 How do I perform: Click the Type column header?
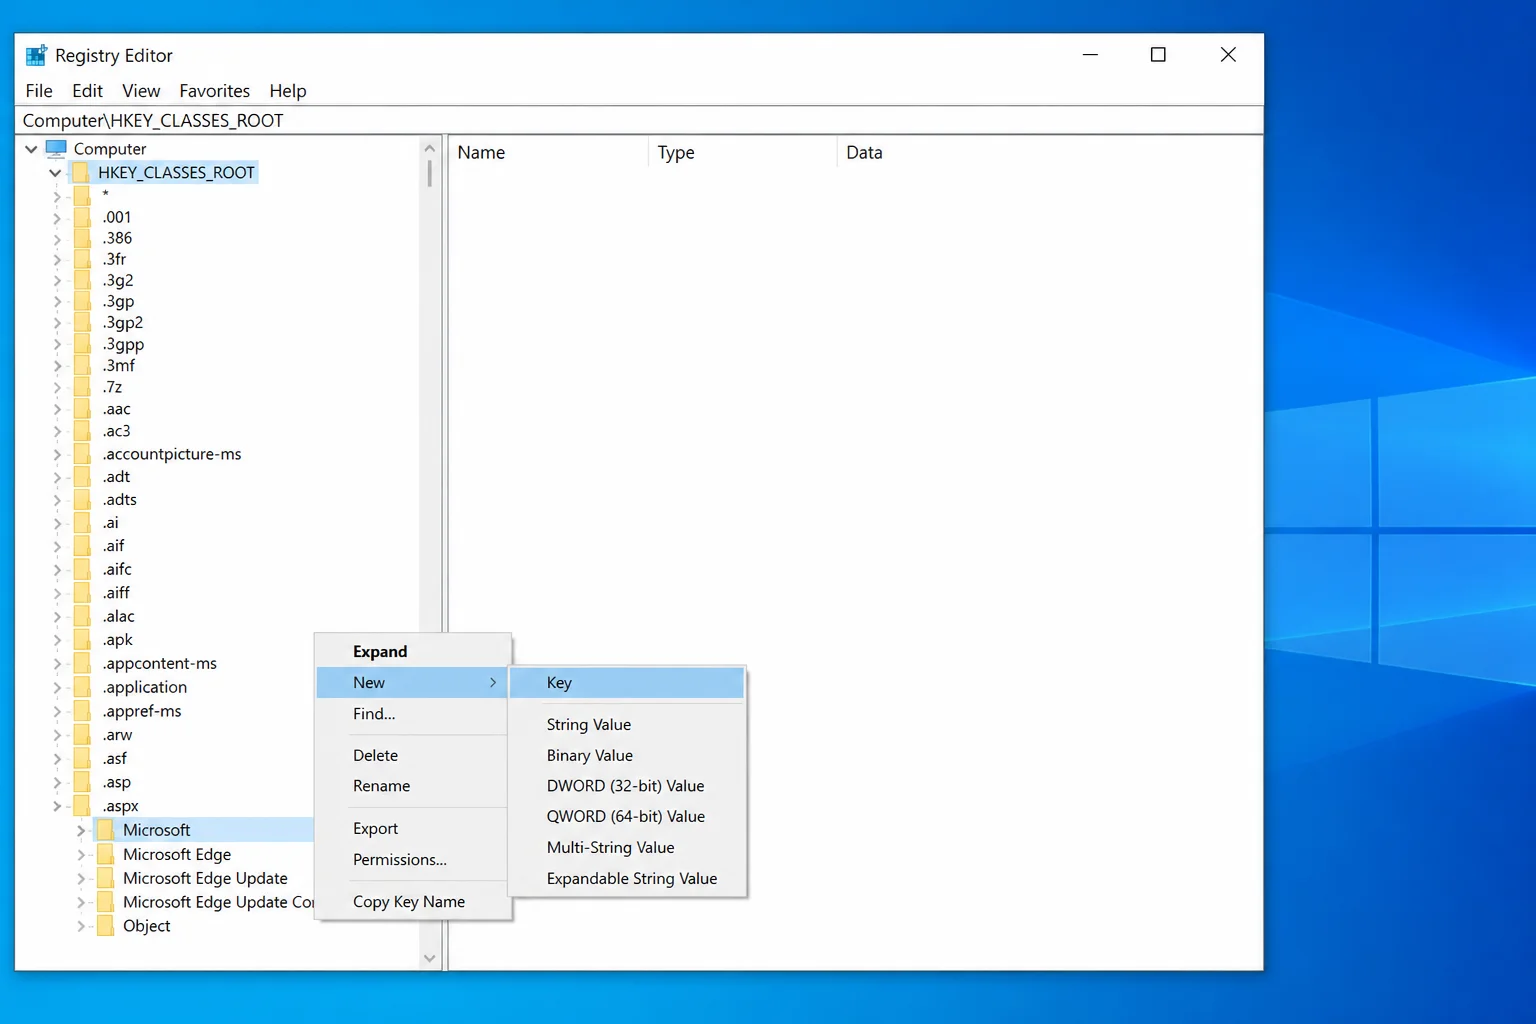[742, 153]
